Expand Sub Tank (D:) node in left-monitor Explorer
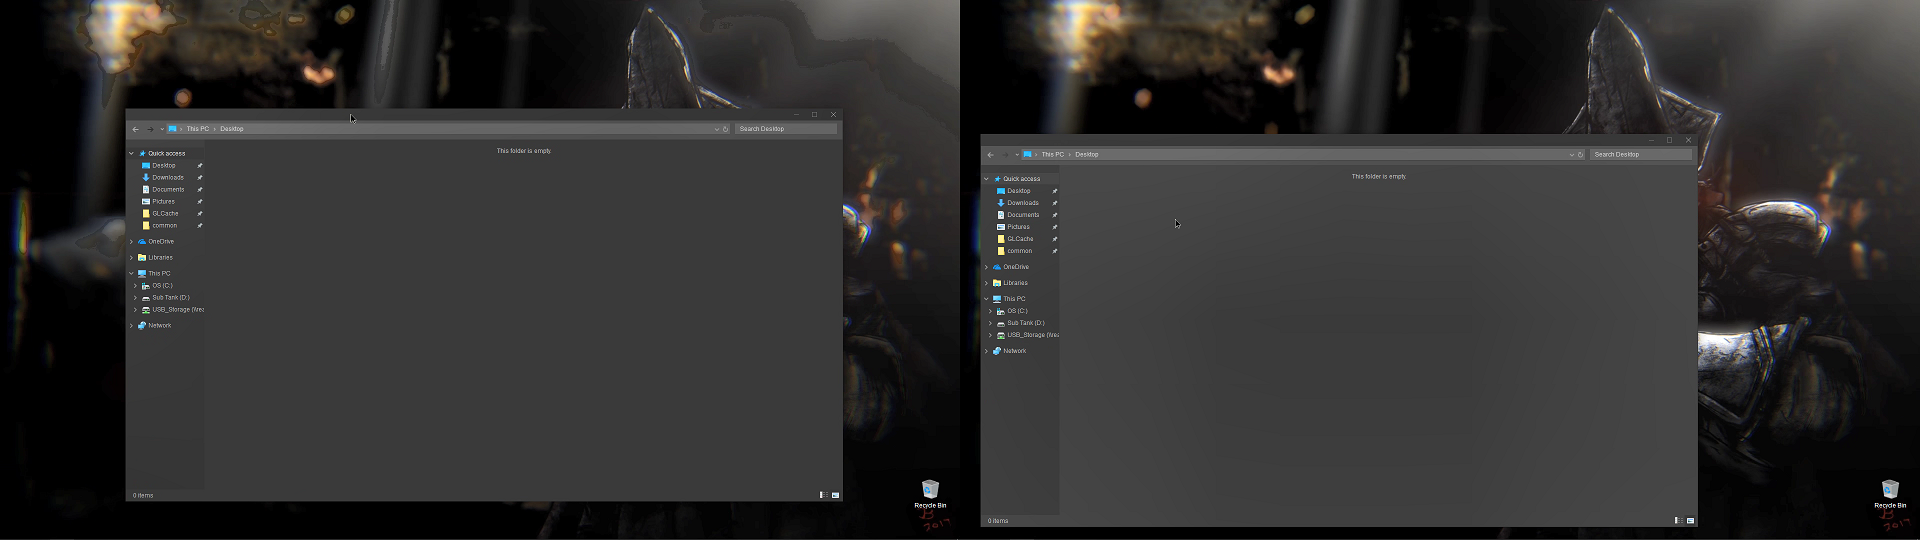Image resolution: width=1920 pixels, height=540 pixels. coord(135,297)
